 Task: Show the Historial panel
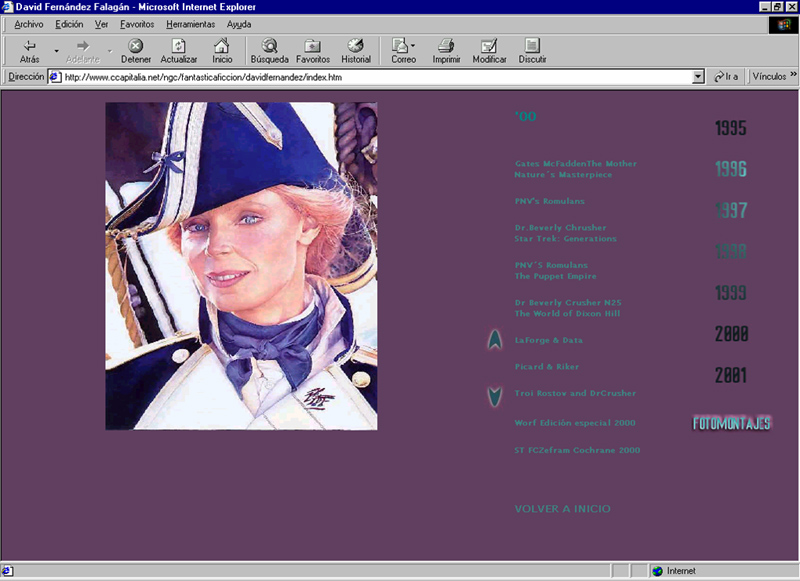pyautogui.click(x=356, y=52)
